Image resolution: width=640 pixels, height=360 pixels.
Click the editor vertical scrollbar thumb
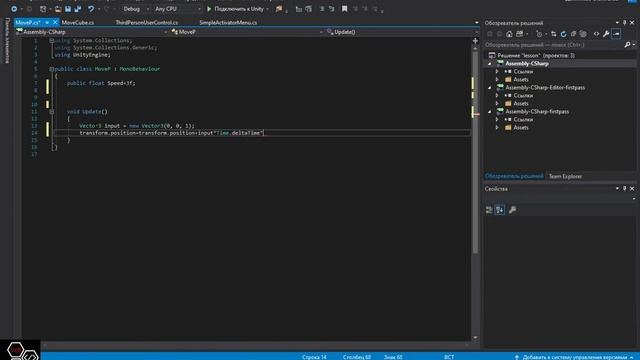coord(475,152)
